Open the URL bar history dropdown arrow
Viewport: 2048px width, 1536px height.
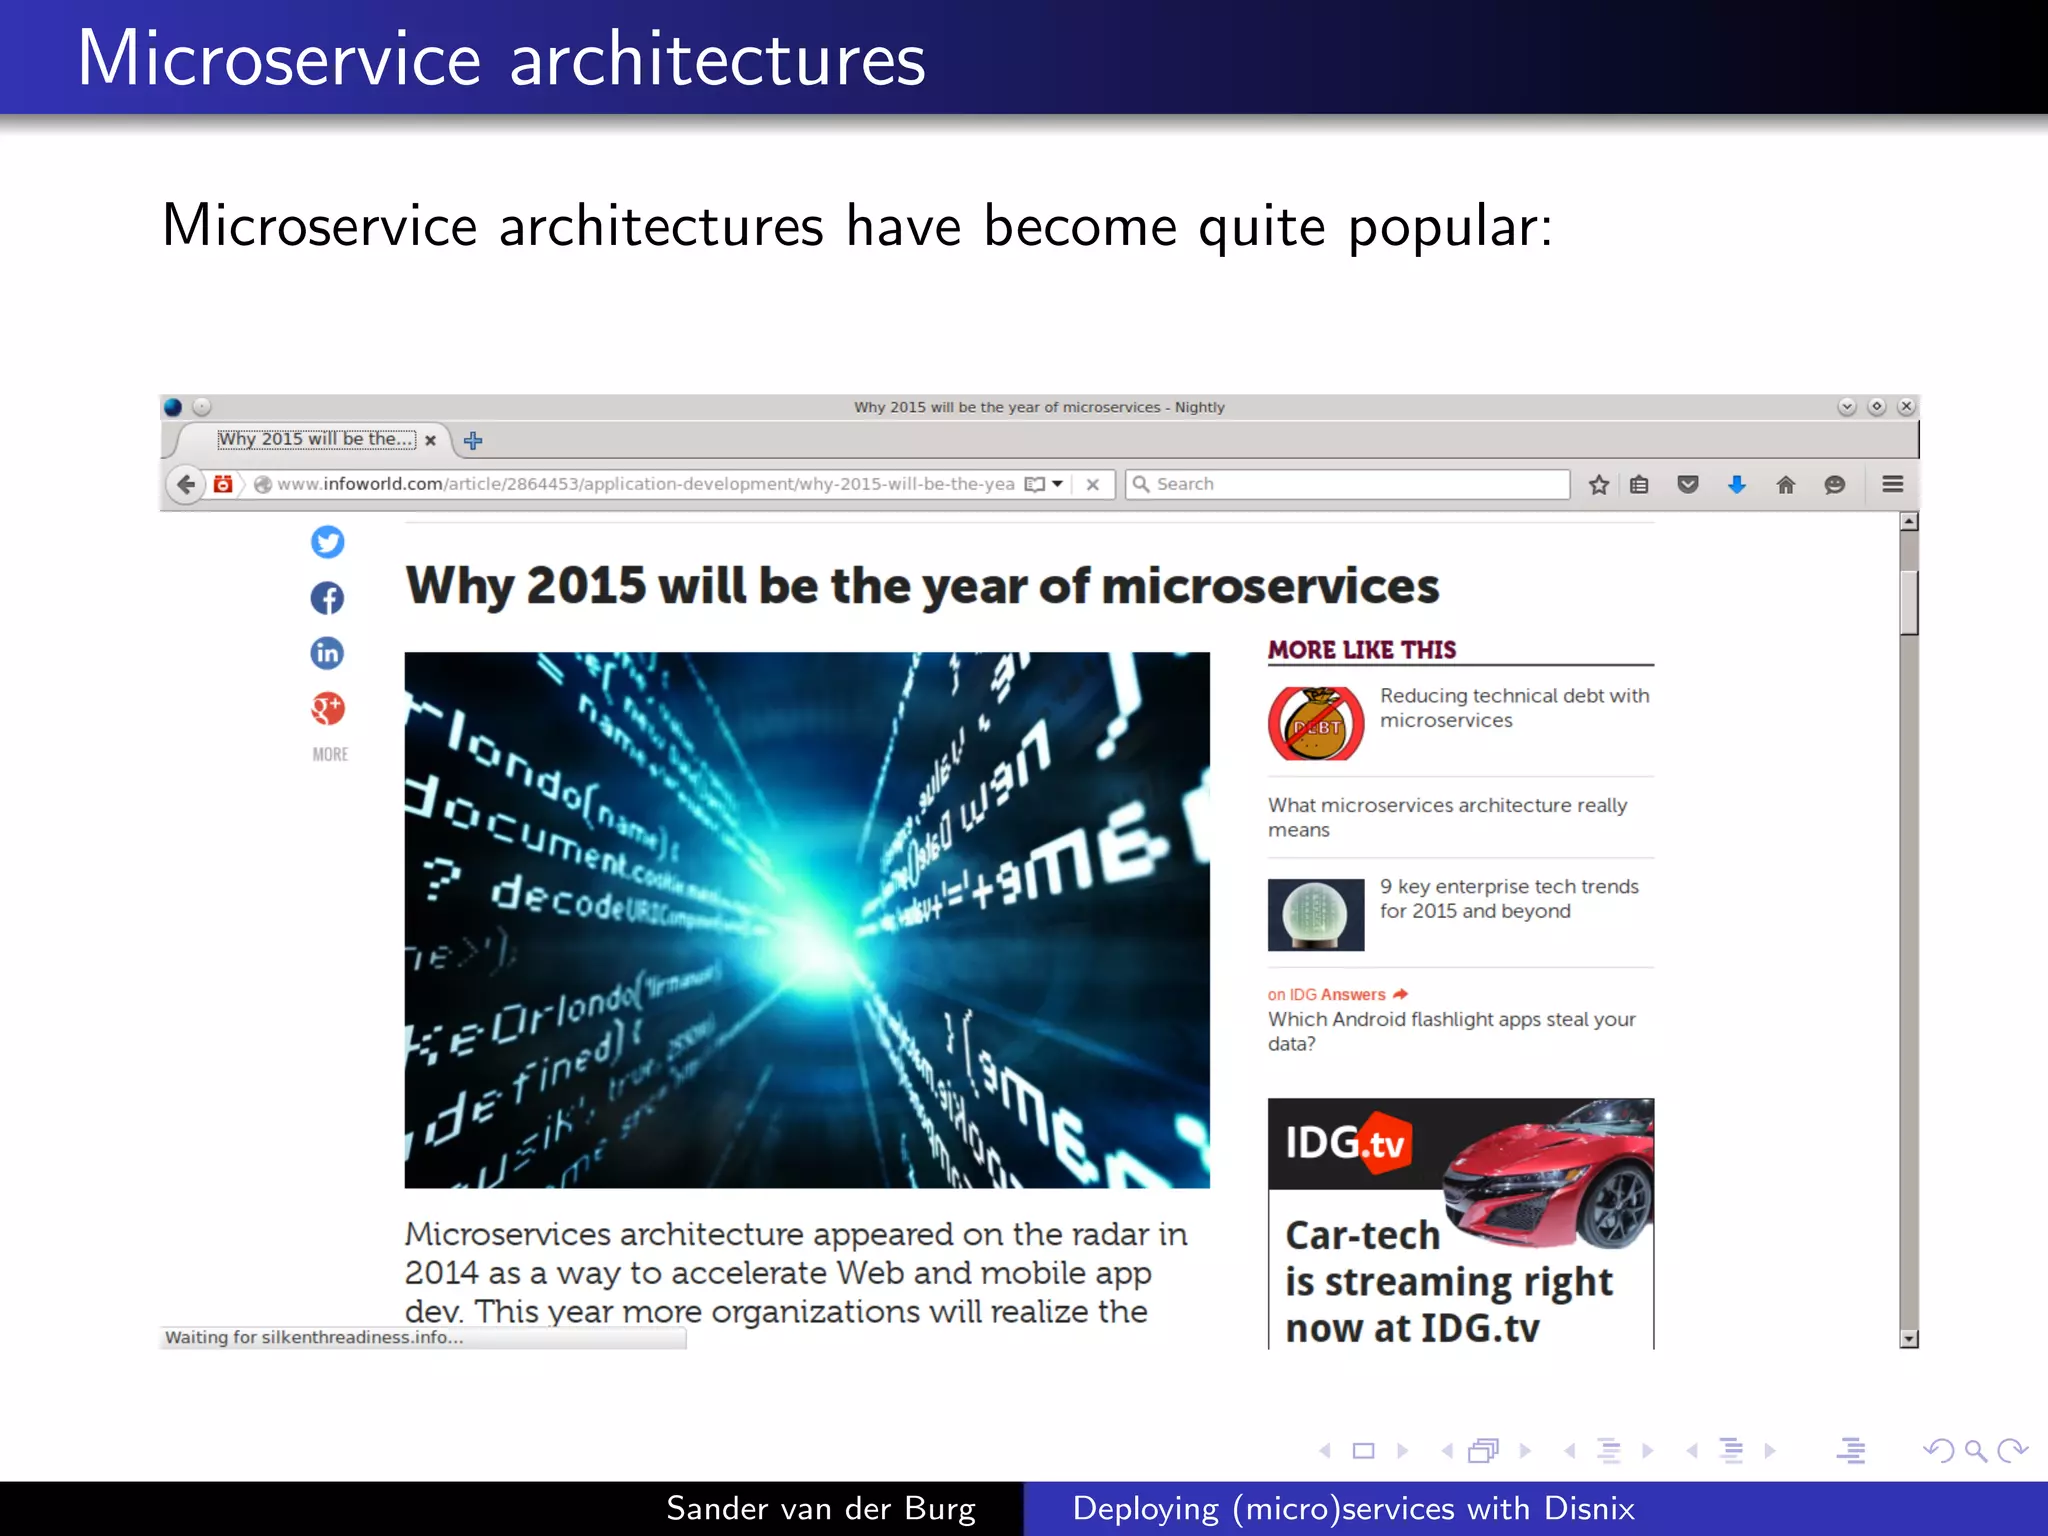pyautogui.click(x=1058, y=484)
